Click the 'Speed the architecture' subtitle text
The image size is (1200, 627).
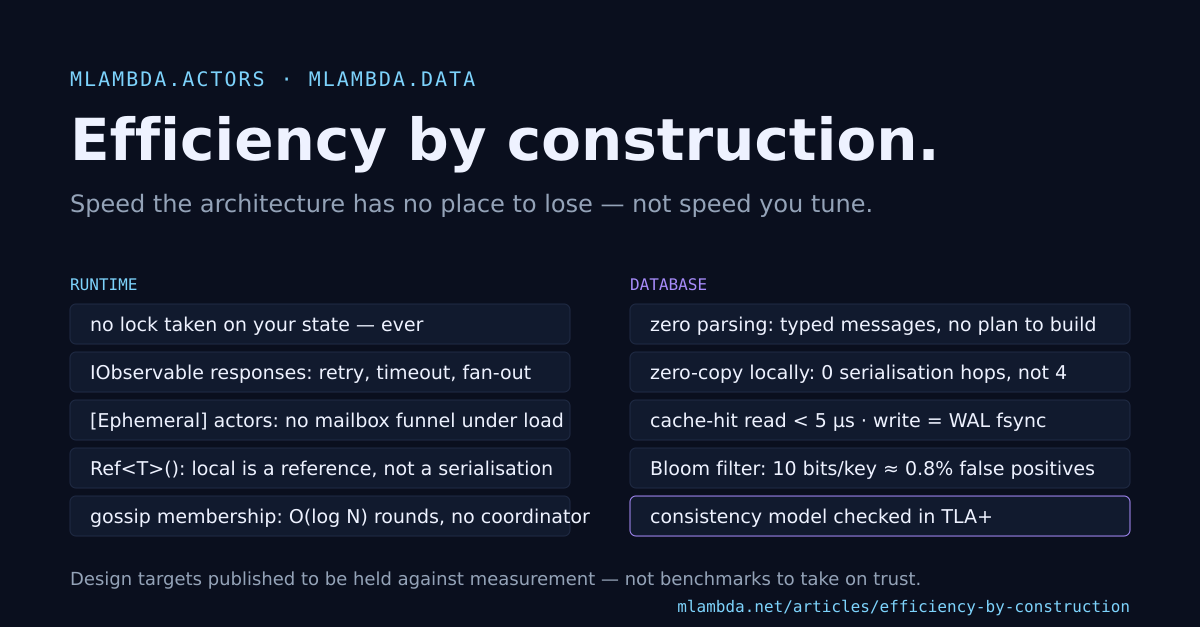tap(471, 204)
